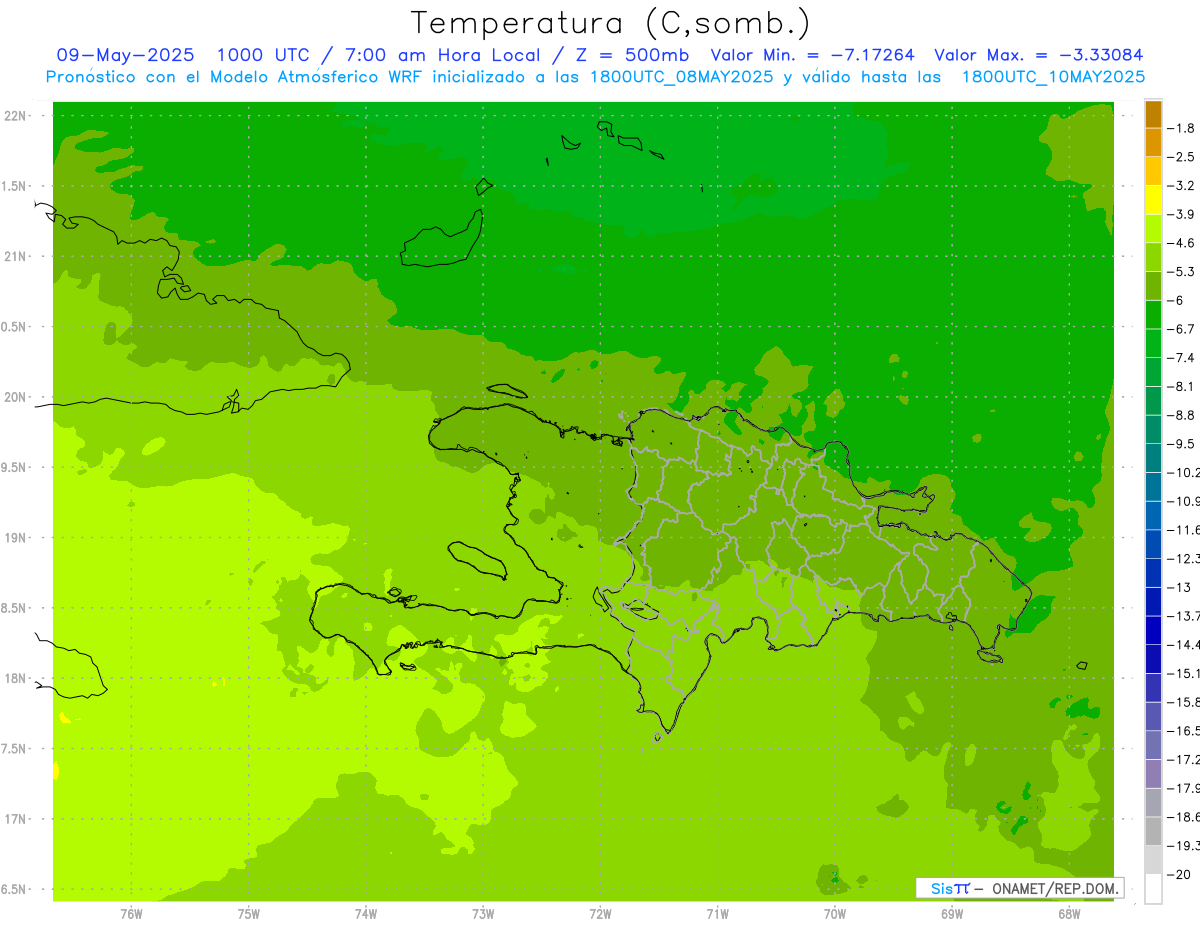Select the green swatch between -6 and -6.7

pos(1153,315)
